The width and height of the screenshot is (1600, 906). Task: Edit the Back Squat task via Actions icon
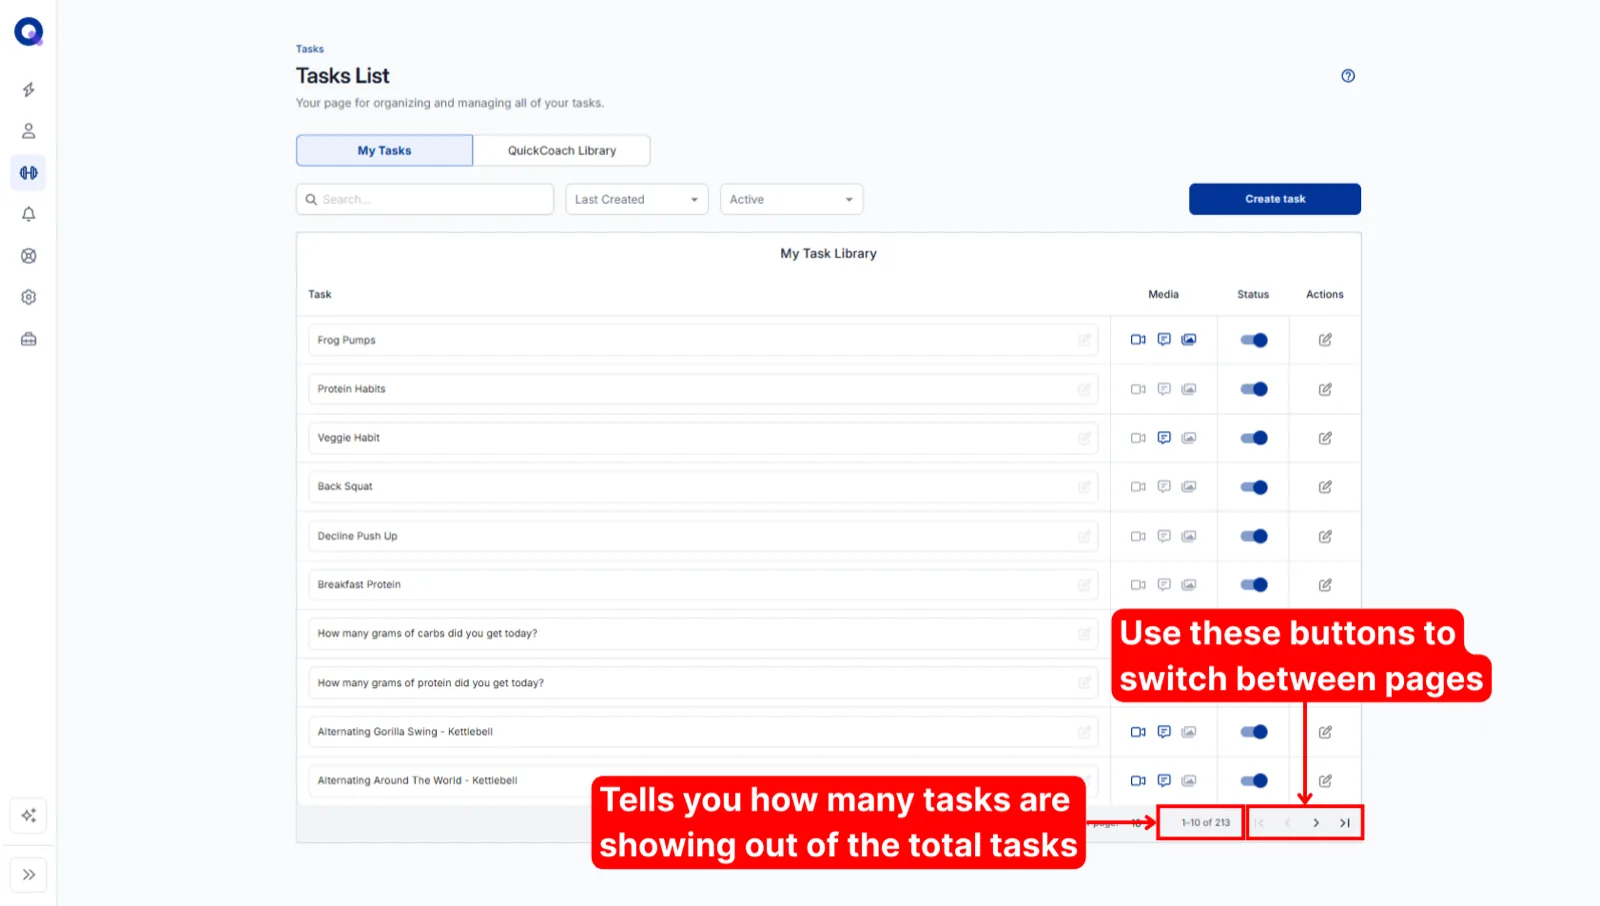[1325, 487]
